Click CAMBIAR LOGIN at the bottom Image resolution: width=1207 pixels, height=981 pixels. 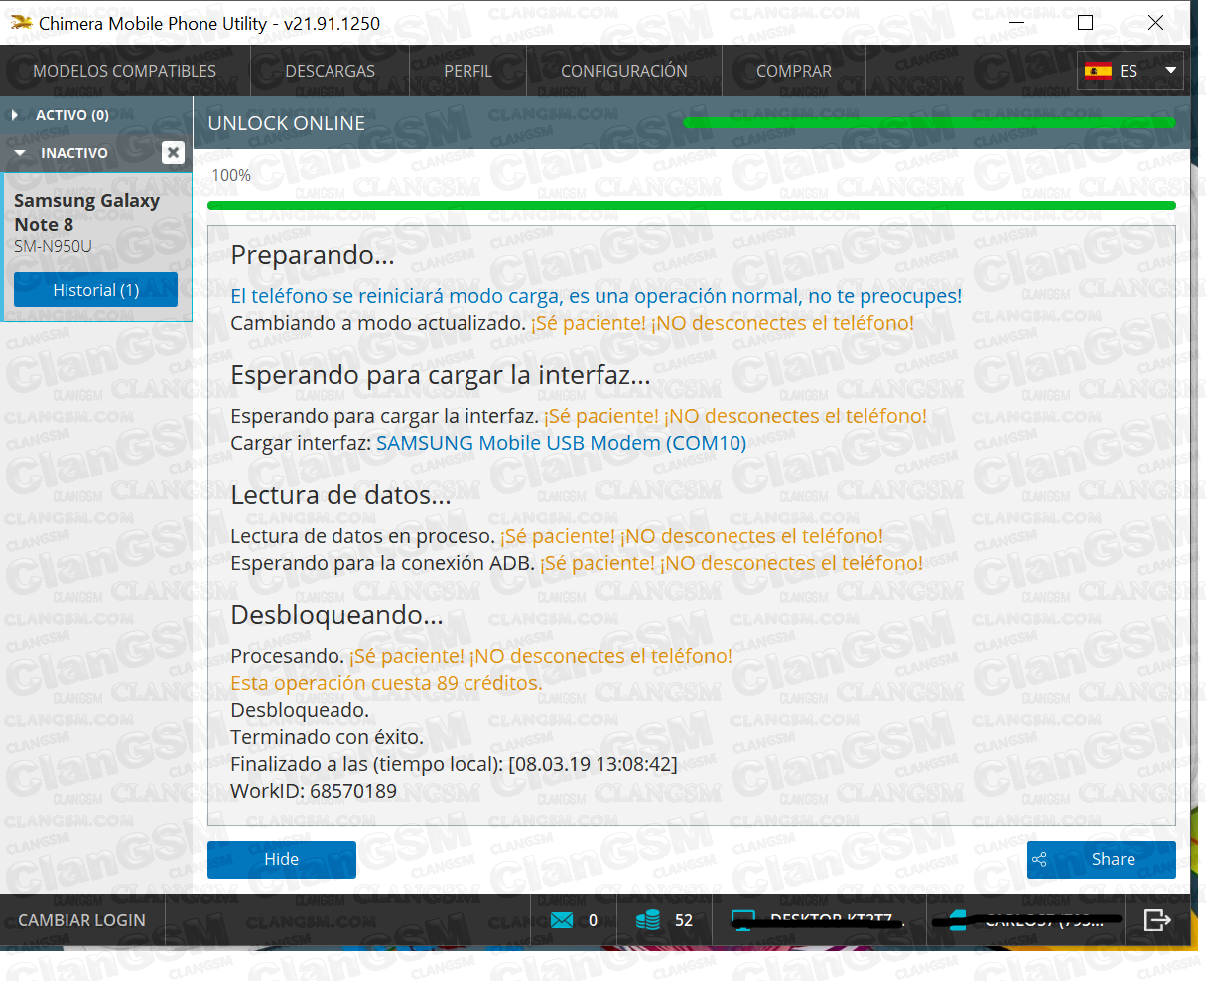click(x=82, y=920)
